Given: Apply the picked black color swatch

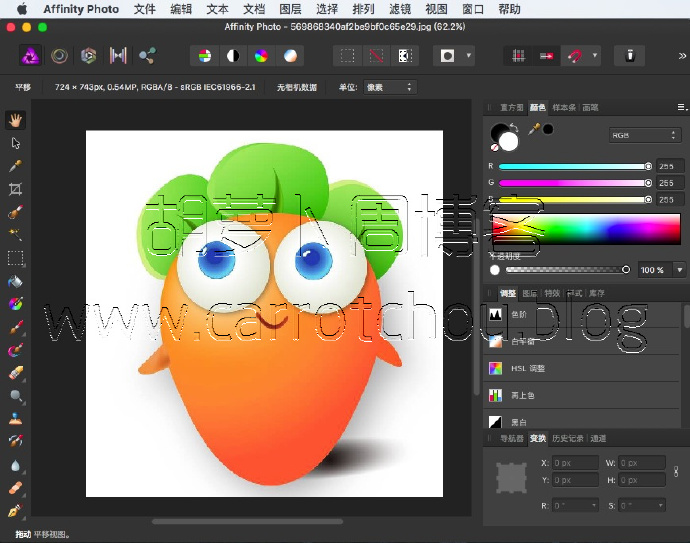Looking at the screenshot, I should tap(548, 129).
